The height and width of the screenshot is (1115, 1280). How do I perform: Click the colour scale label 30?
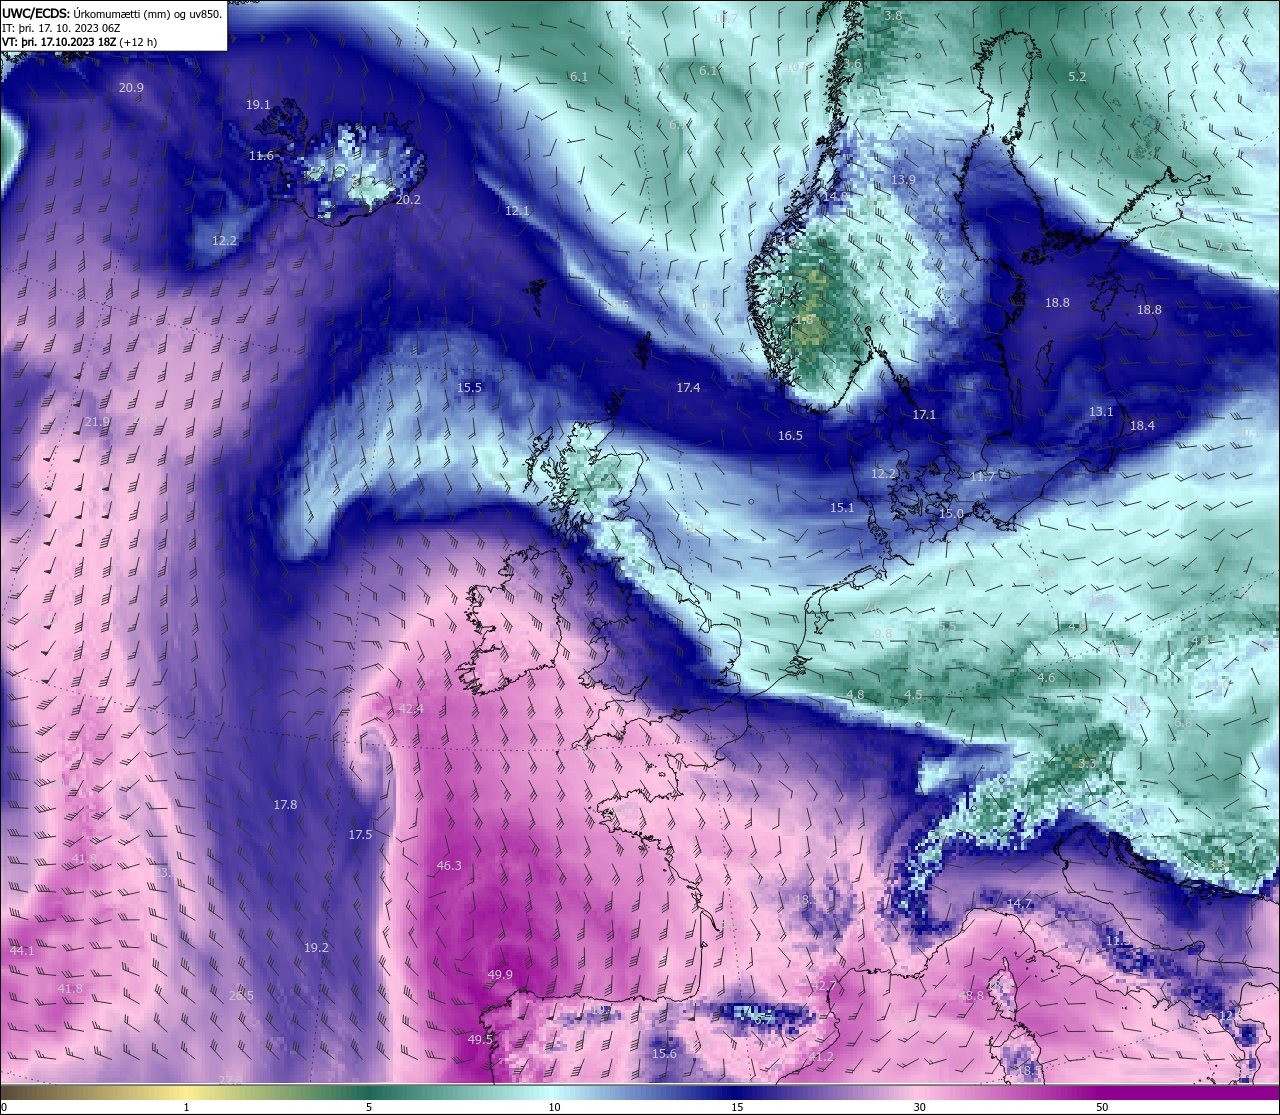pos(919,1107)
